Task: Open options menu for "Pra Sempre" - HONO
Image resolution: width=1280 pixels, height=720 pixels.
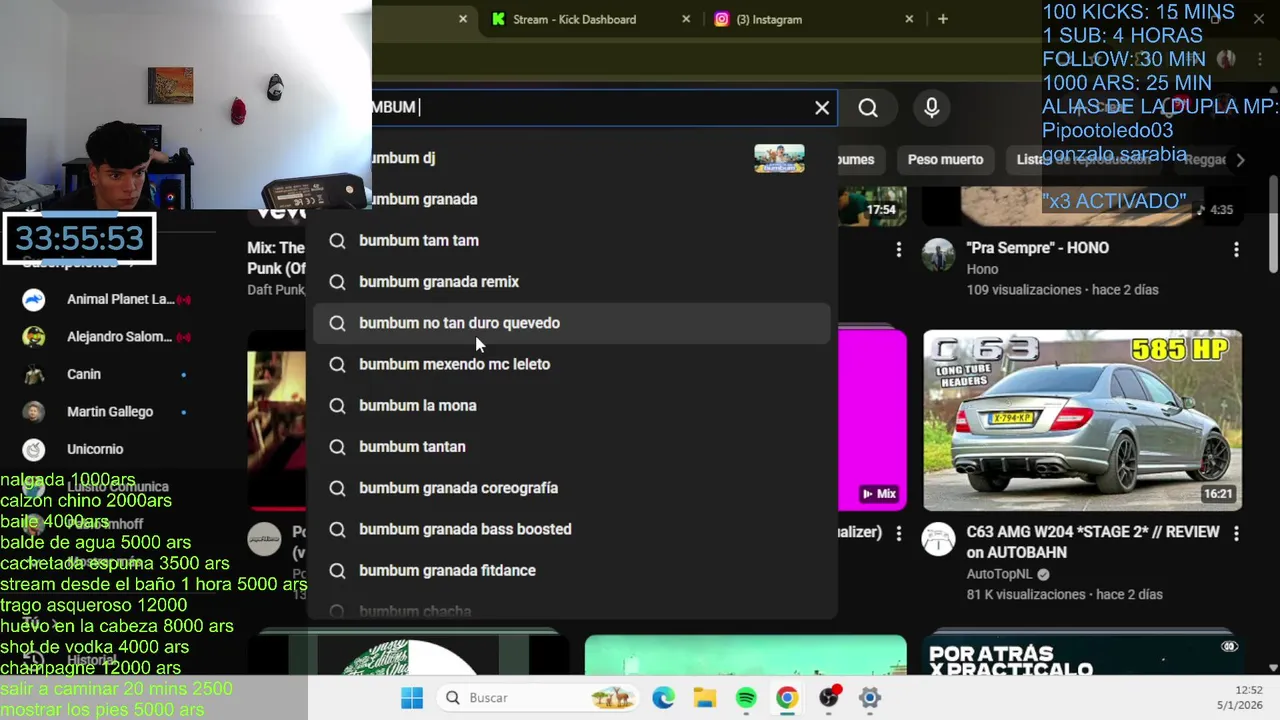Action: [1236, 249]
